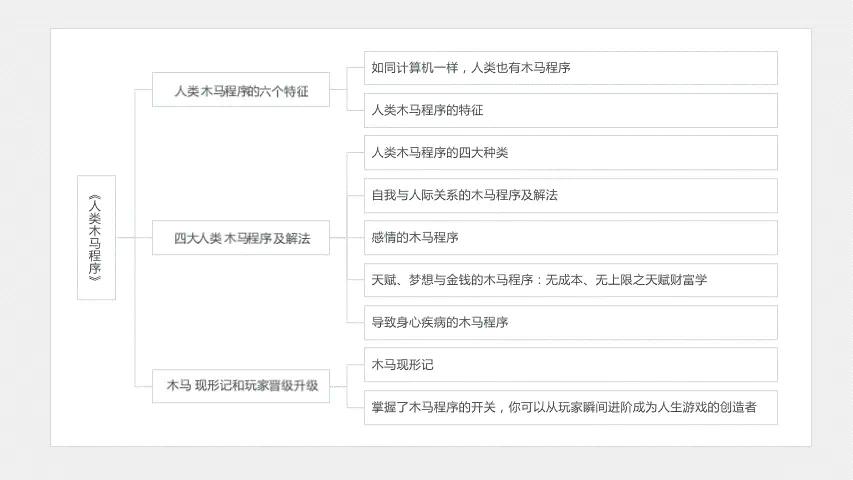Click the node 掌握了木马程序的开关

pos(571,408)
